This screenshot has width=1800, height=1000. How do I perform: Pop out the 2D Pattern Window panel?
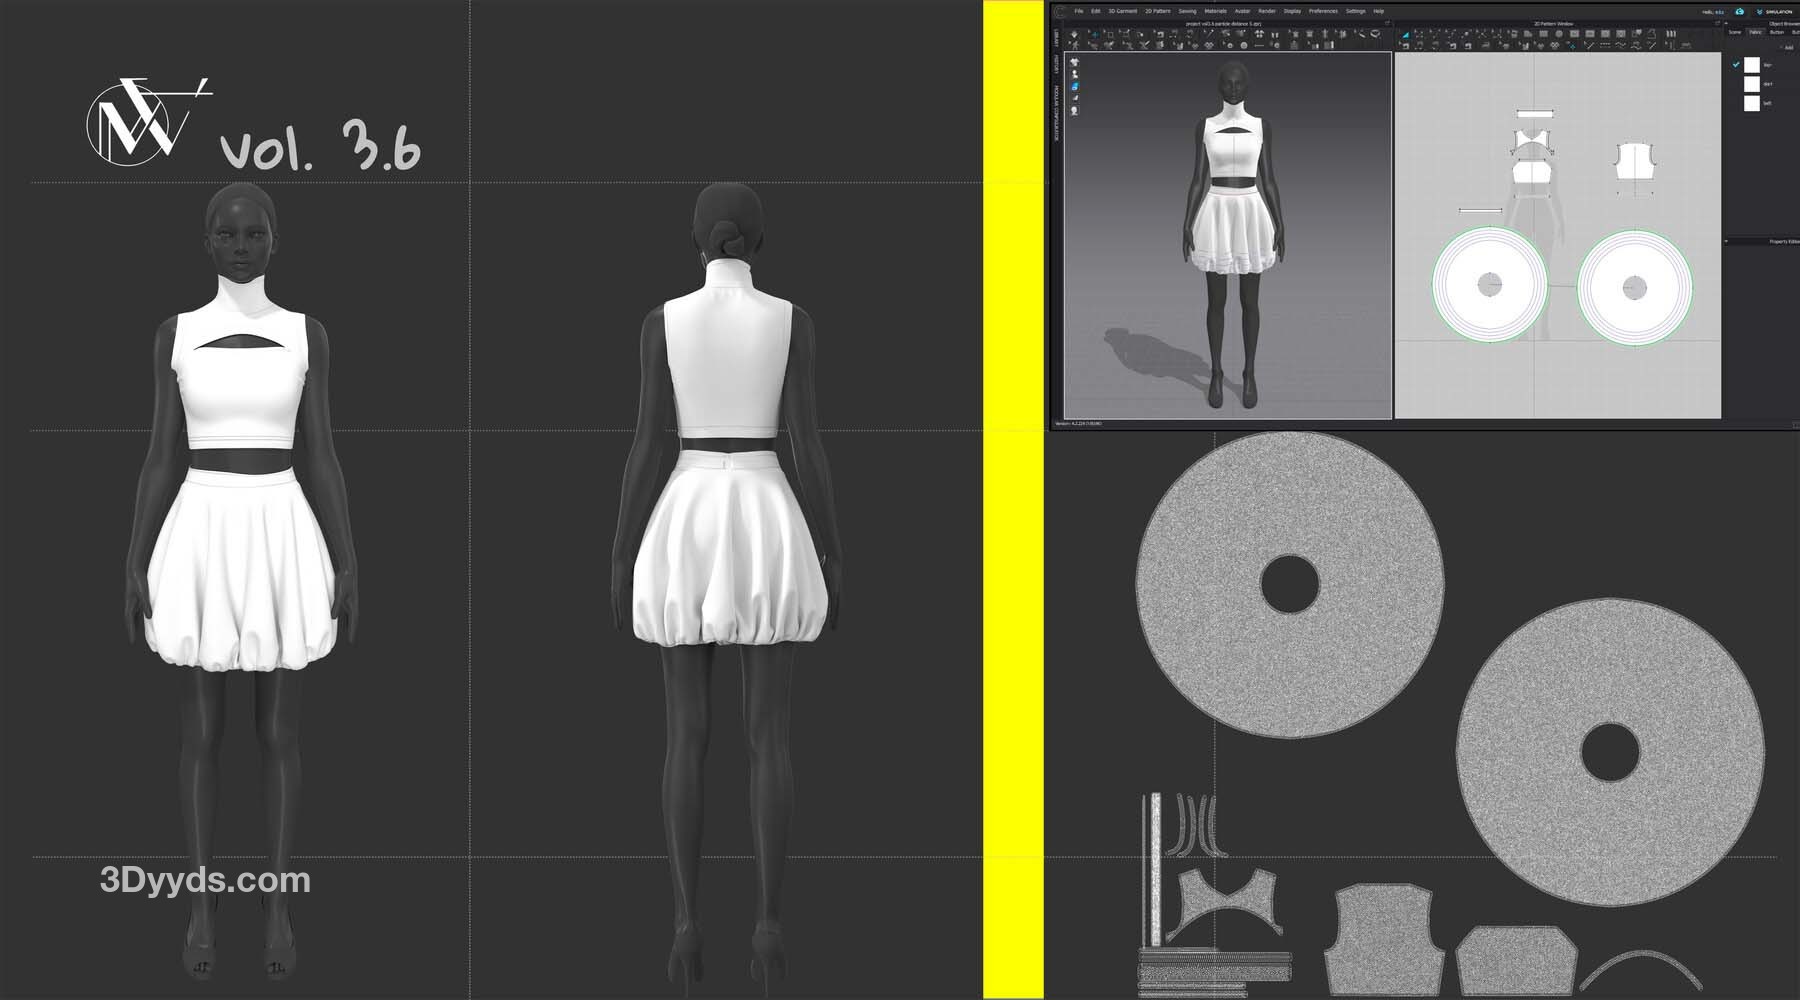tap(1718, 23)
